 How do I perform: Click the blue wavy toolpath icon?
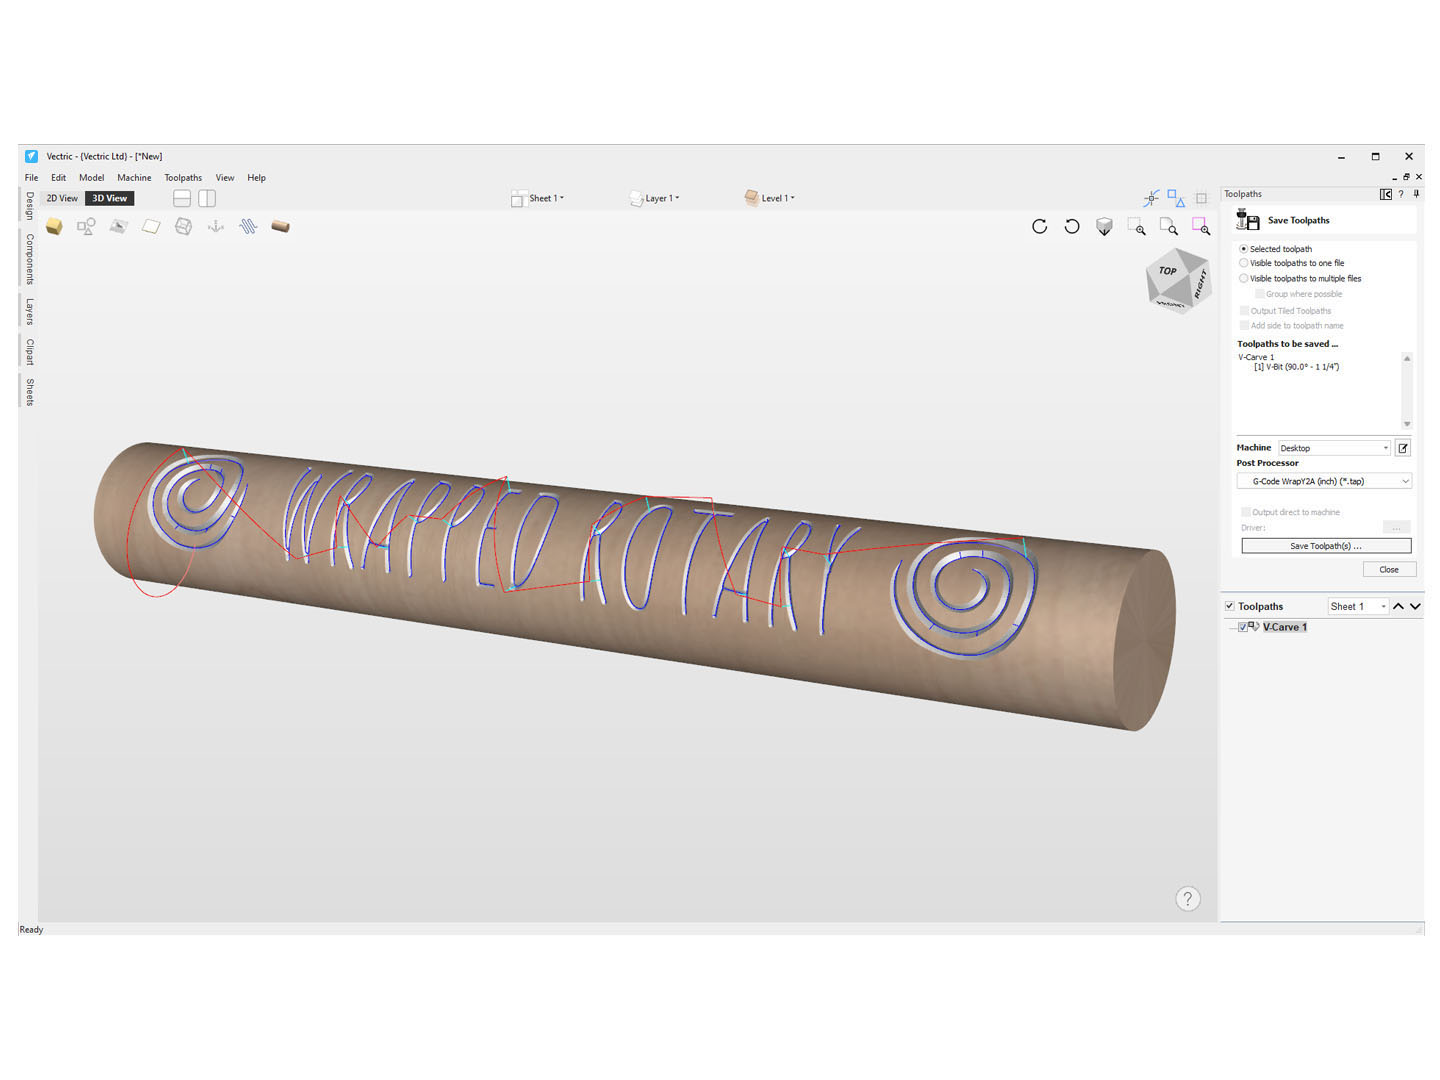point(248,227)
